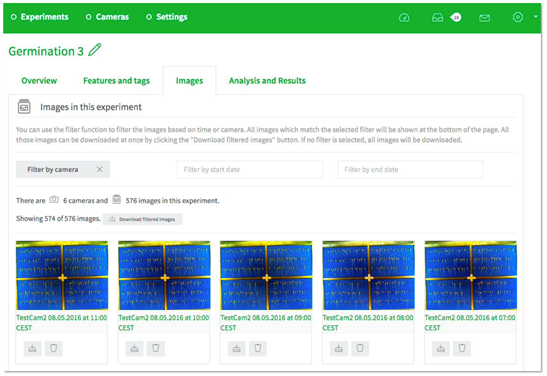Focus the Filter by start date field

coord(250,170)
